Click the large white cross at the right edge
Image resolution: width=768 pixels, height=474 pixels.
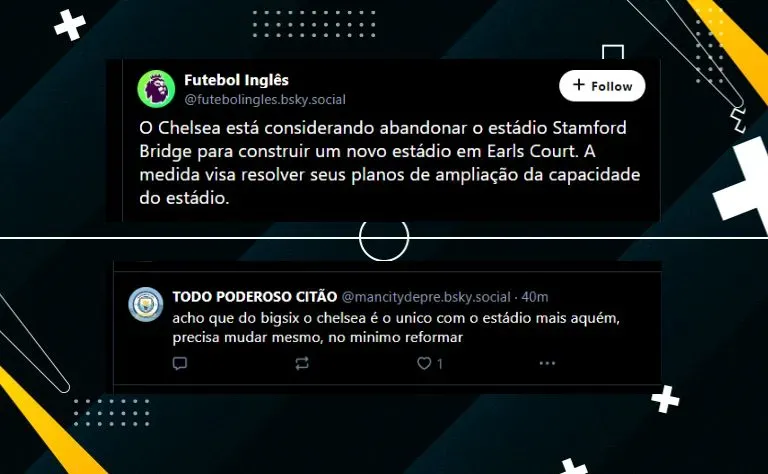742,184
